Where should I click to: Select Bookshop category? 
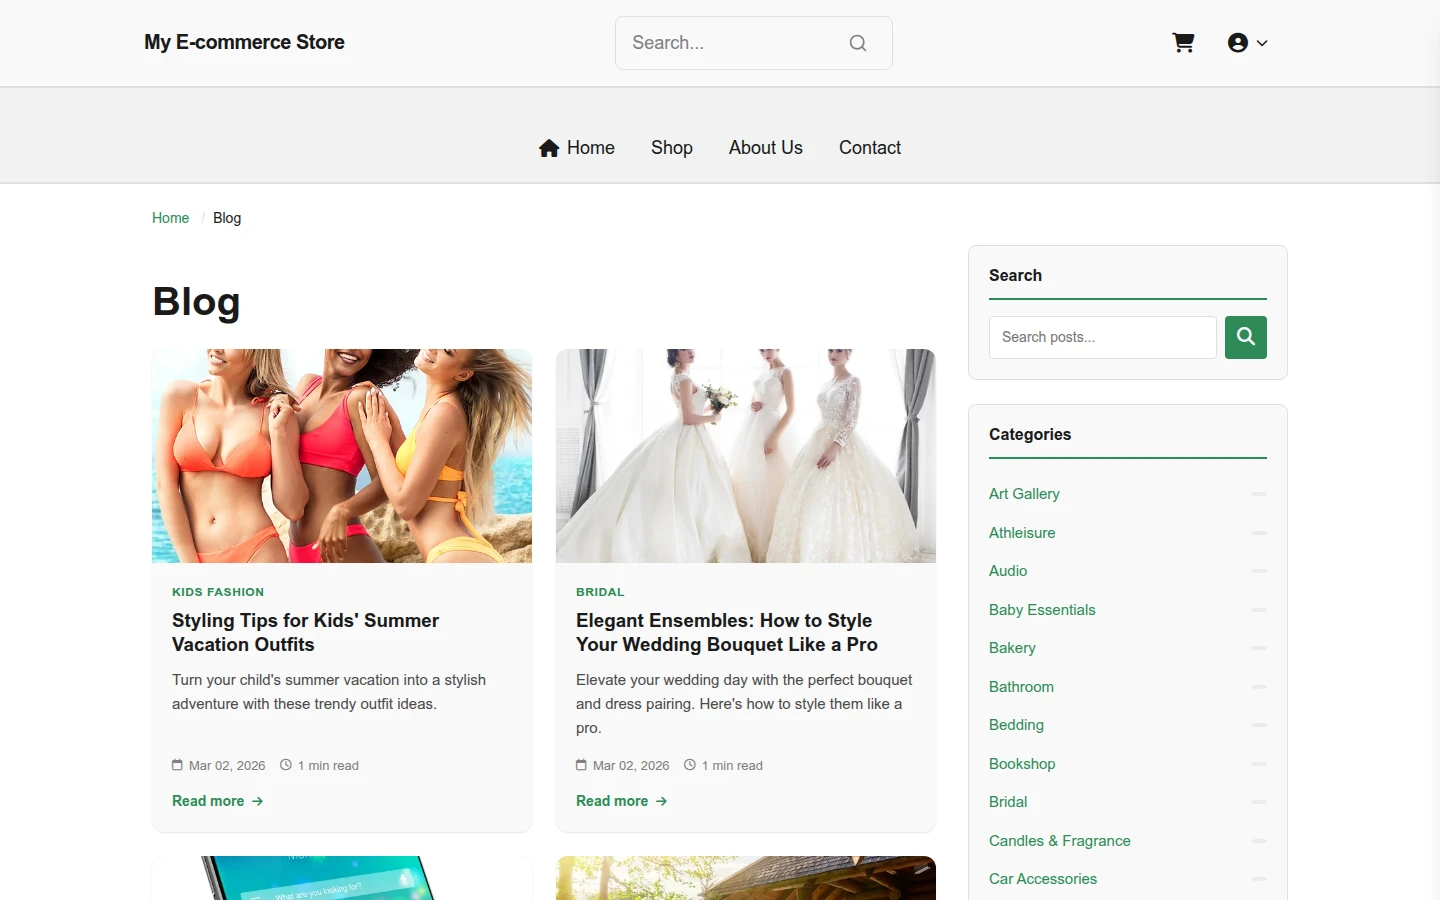coord(1022,764)
